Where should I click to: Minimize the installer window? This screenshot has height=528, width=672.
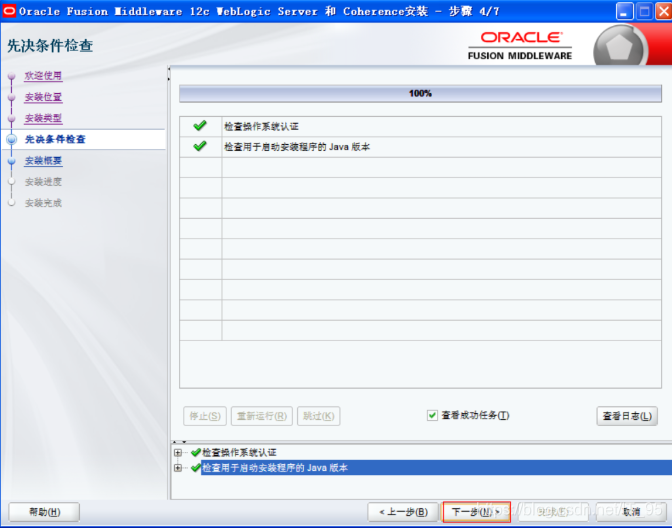tap(624, 11)
